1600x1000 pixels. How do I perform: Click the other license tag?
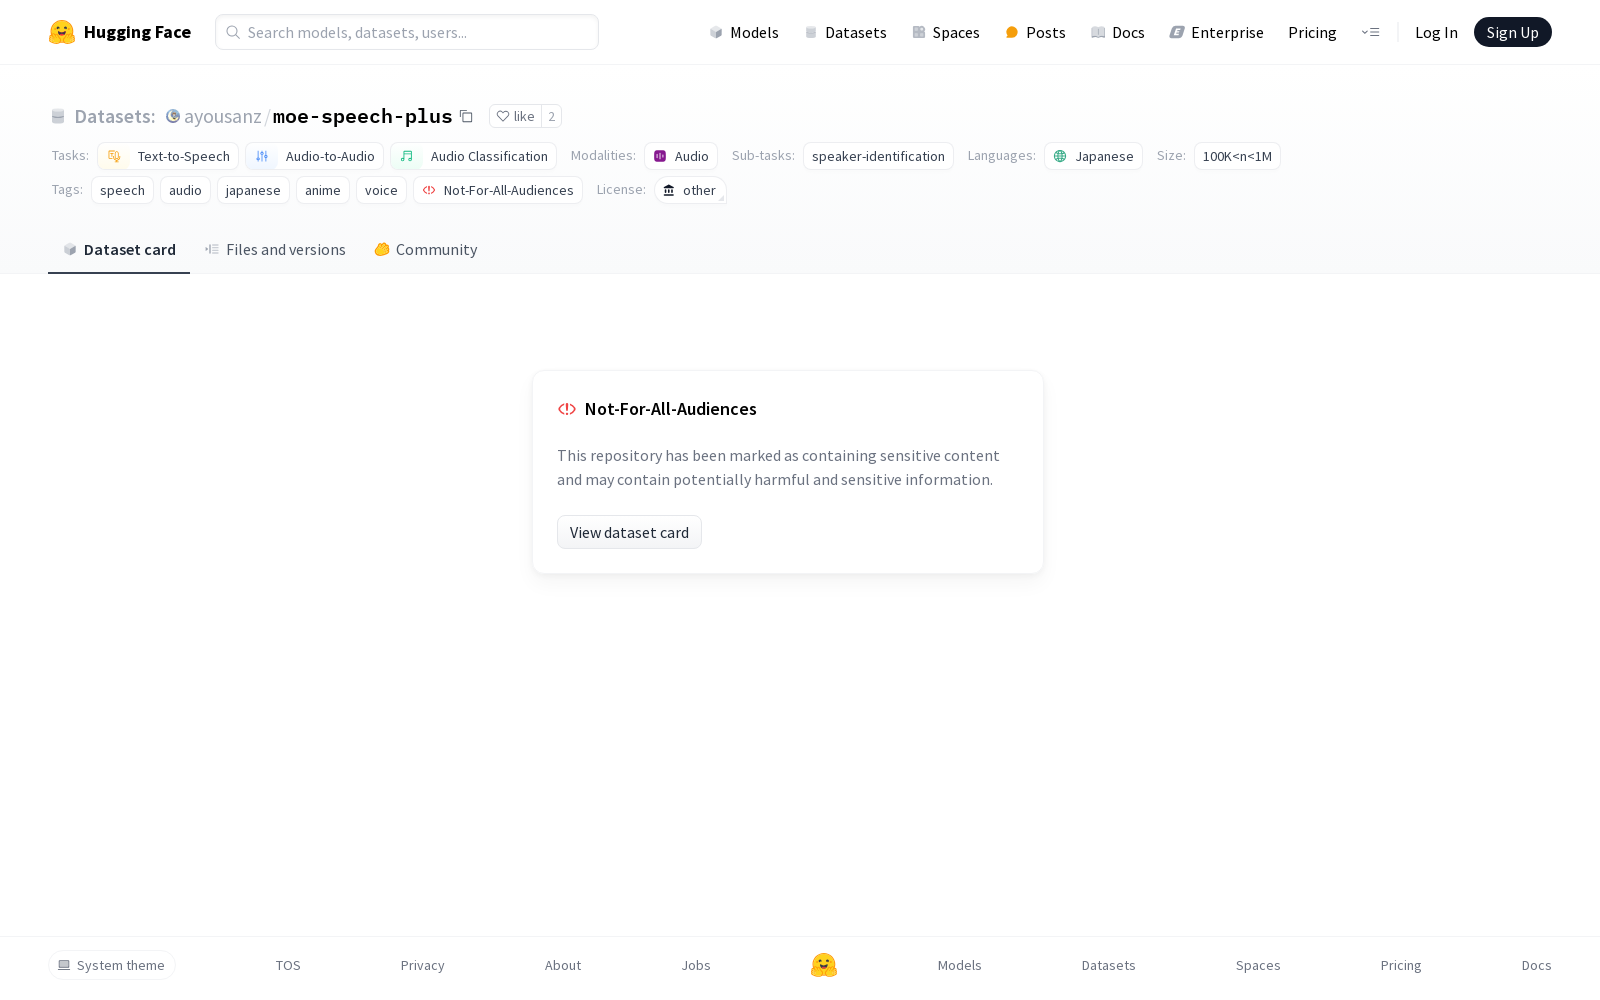point(690,190)
